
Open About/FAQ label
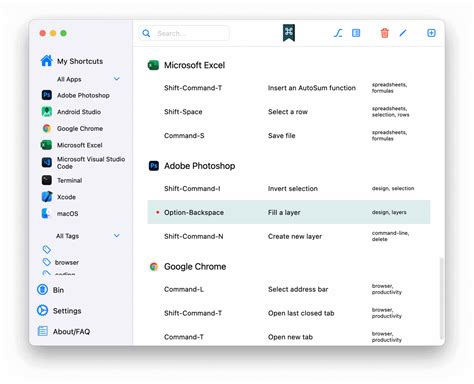pos(71,332)
